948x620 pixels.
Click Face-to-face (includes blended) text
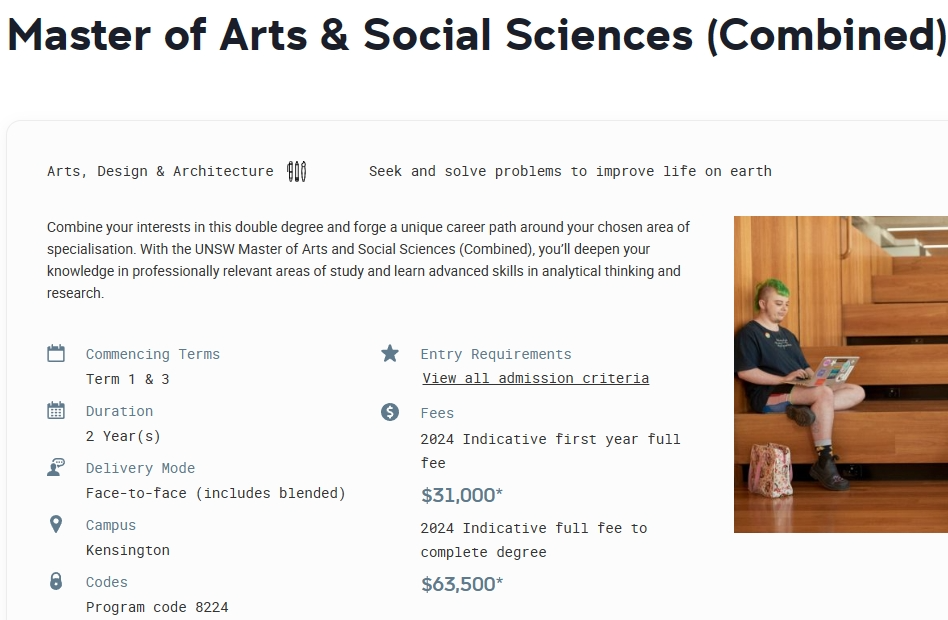coord(216,493)
